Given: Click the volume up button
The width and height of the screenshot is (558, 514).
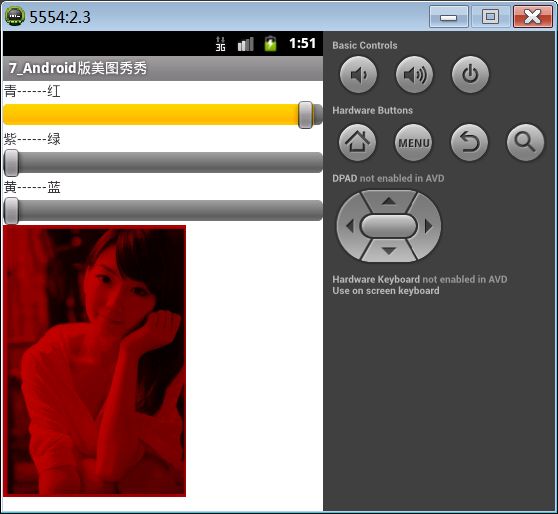Looking at the screenshot, I should [x=414, y=74].
